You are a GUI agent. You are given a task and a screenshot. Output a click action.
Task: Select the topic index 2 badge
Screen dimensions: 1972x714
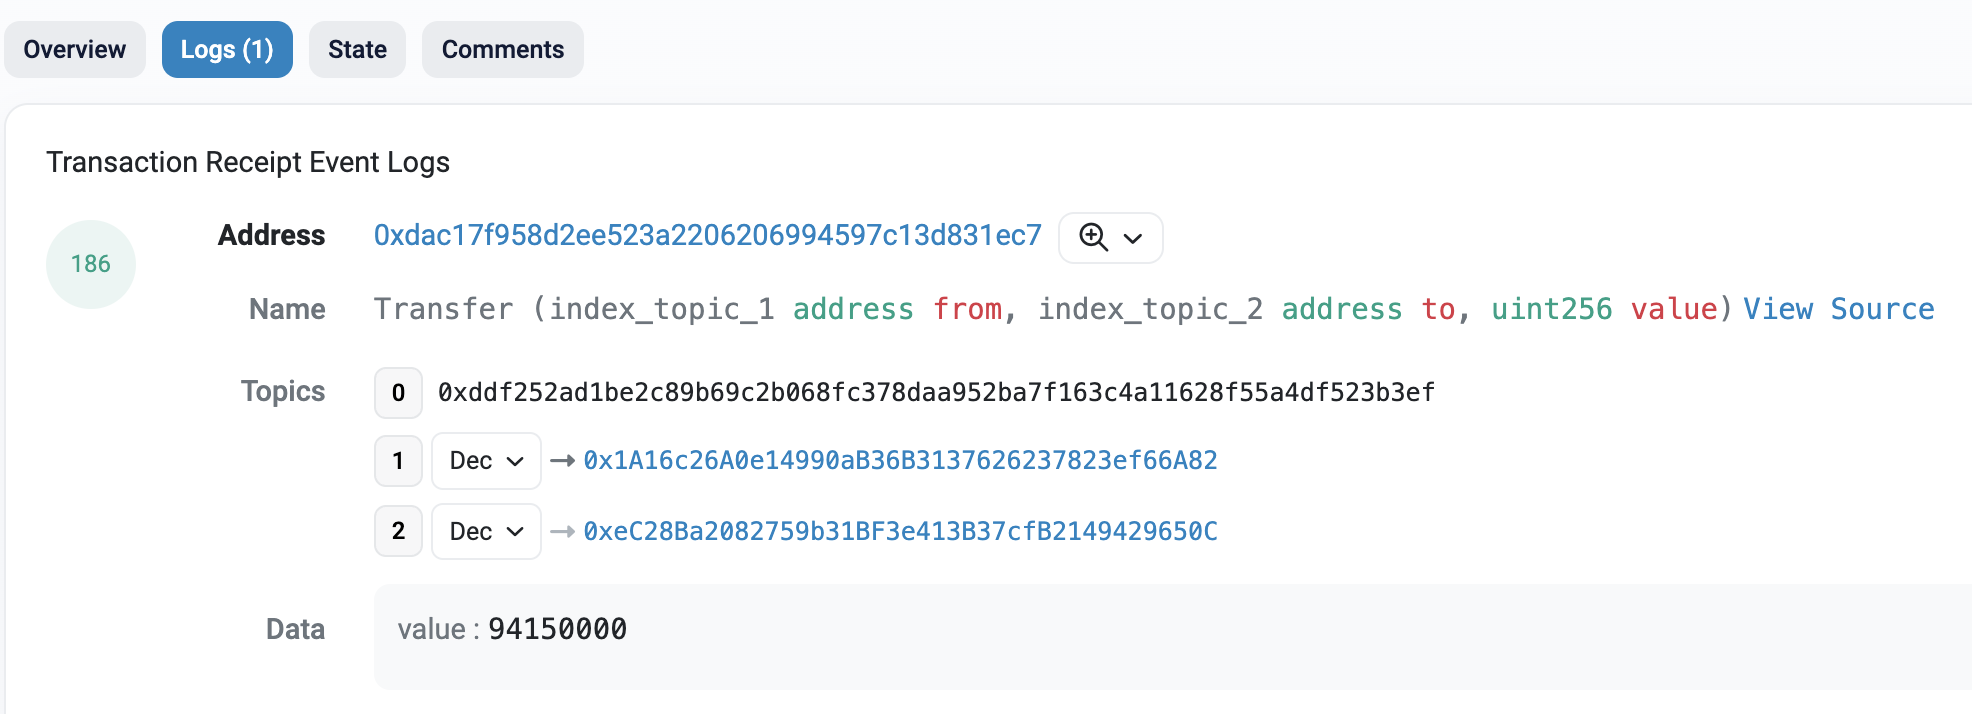pyautogui.click(x=398, y=531)
